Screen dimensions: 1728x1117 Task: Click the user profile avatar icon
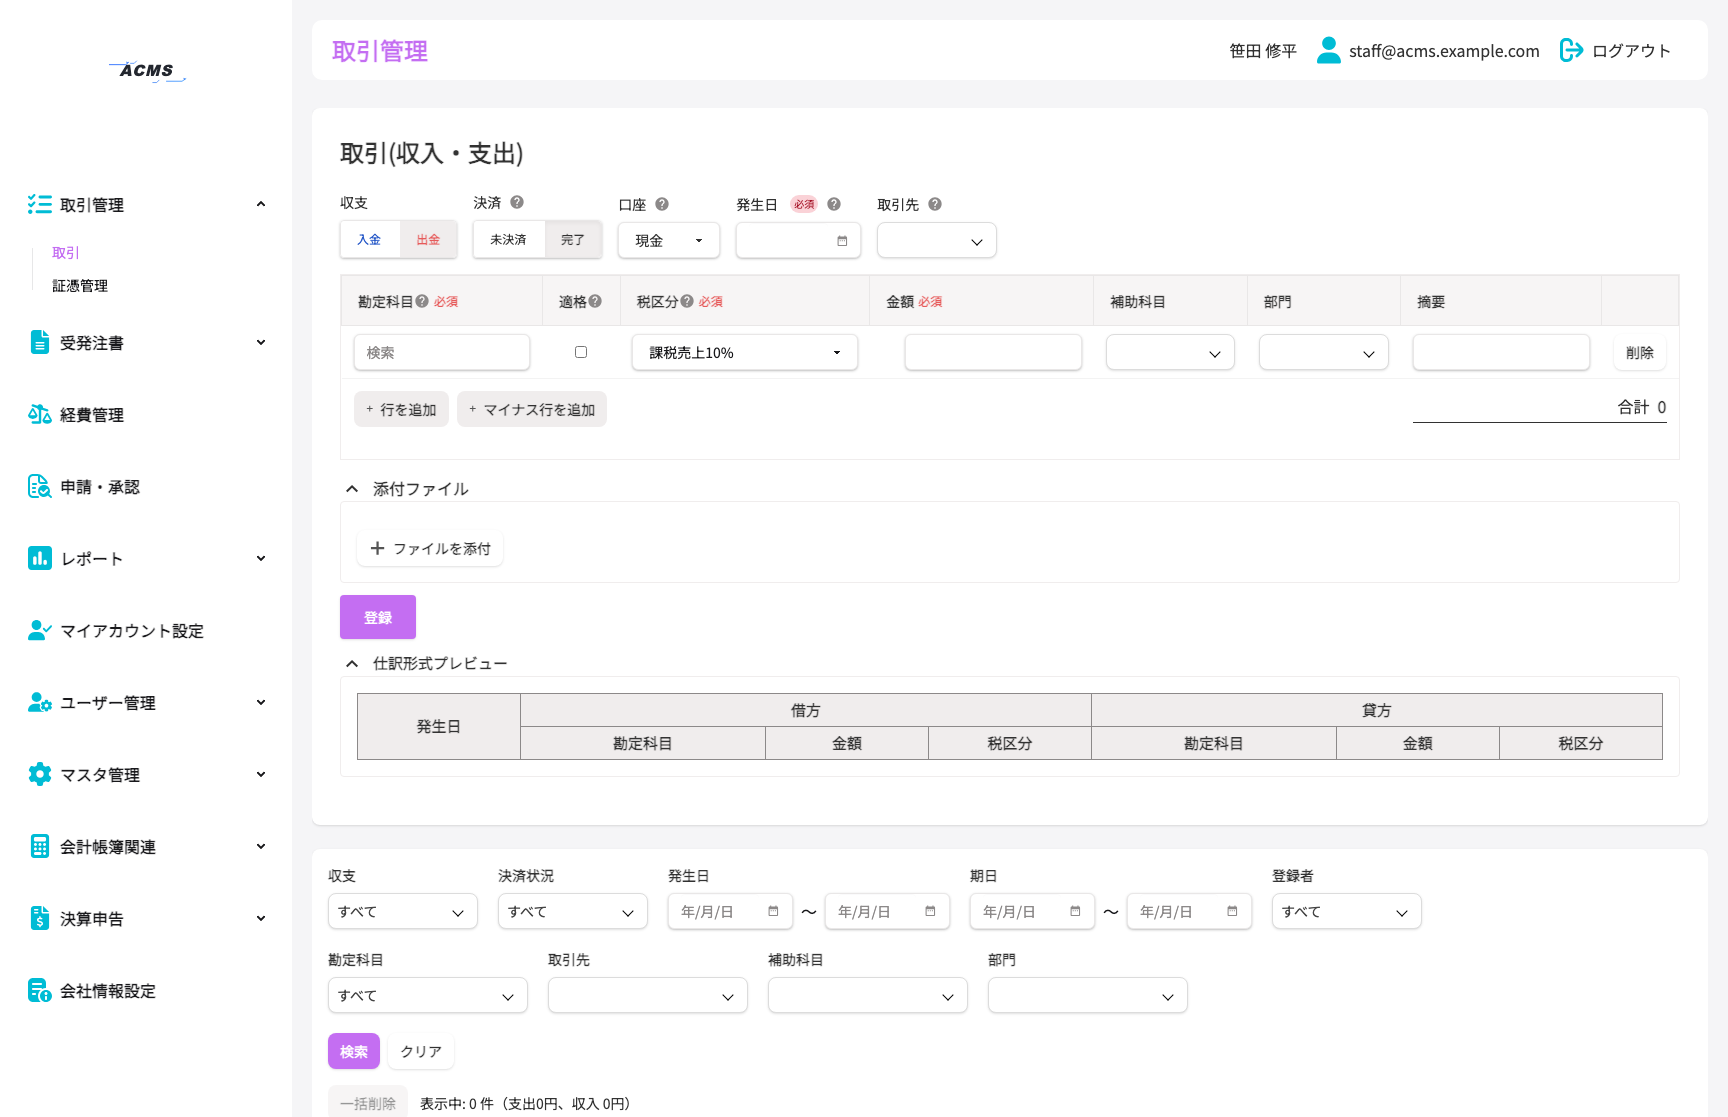point(1328,50)
